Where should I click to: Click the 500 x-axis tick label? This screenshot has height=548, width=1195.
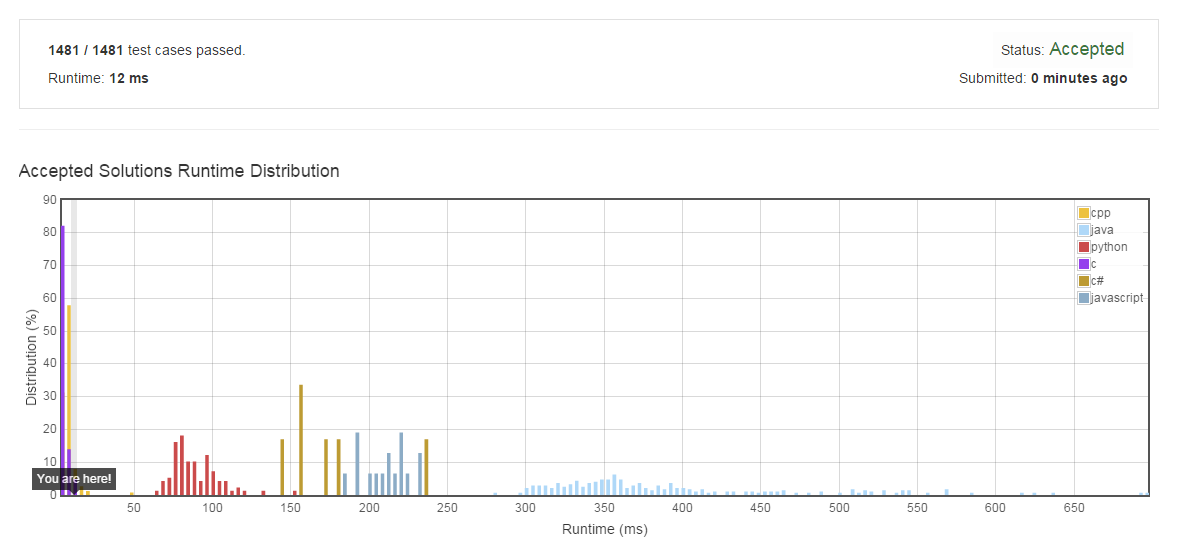pos(839,507)
